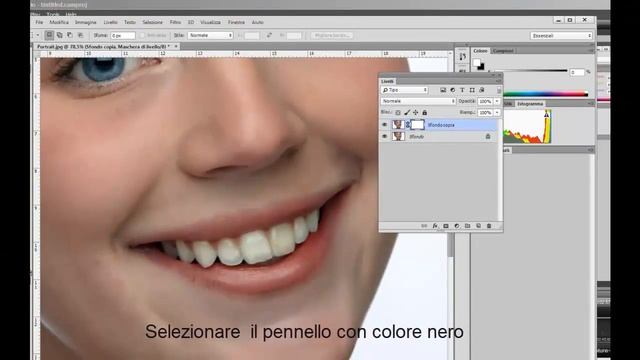
Task: Open the Selezione menu
Action: (x=152, y=22)
